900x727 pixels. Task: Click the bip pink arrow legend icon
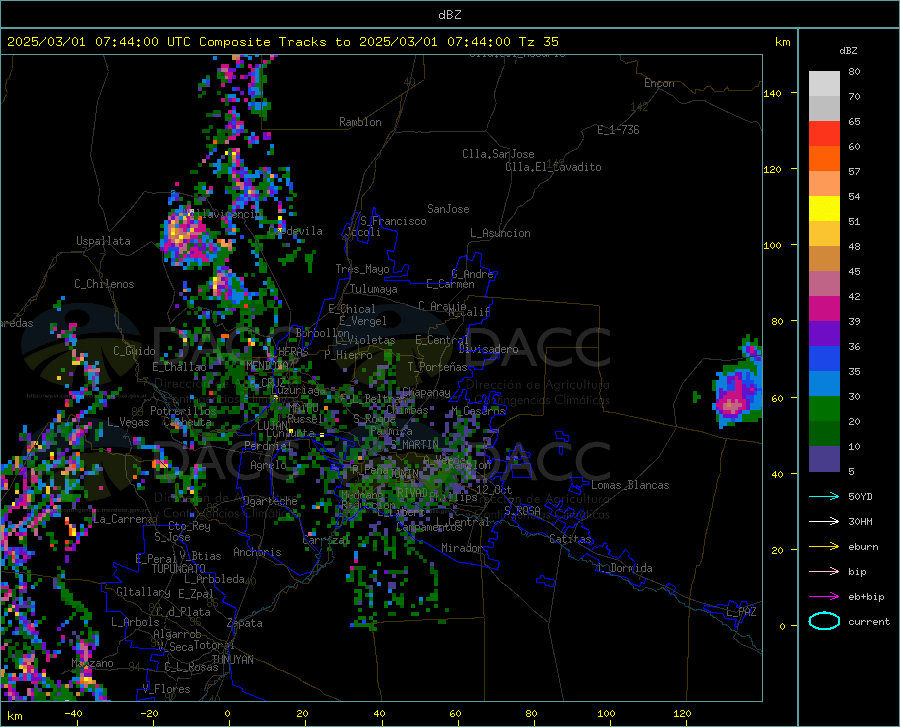(x=824, y=572)
